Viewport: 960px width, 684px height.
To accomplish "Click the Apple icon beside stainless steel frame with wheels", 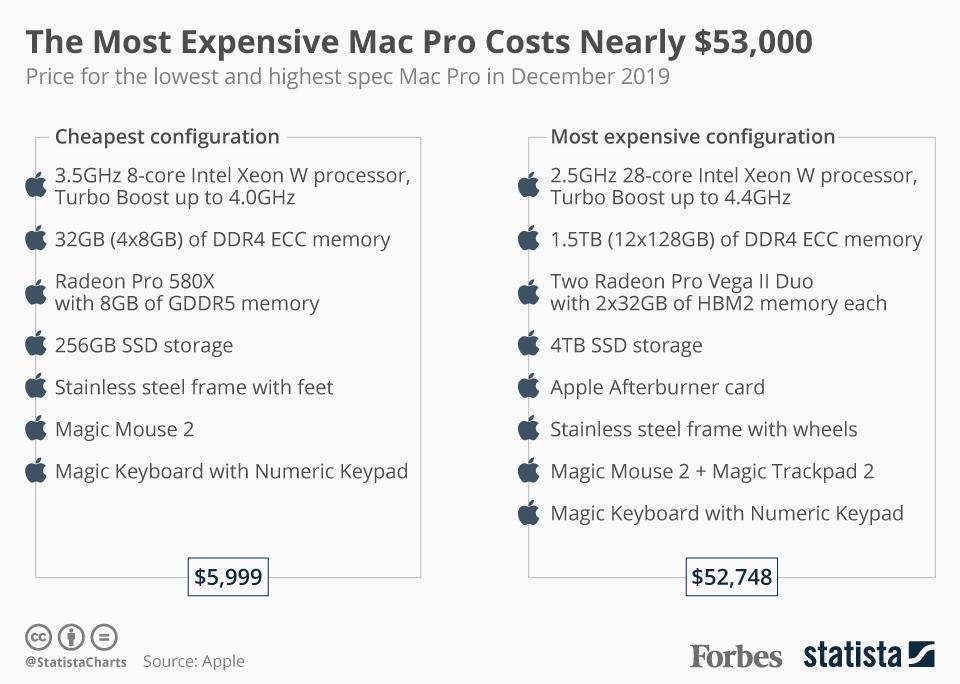I will tap(529, 429).
